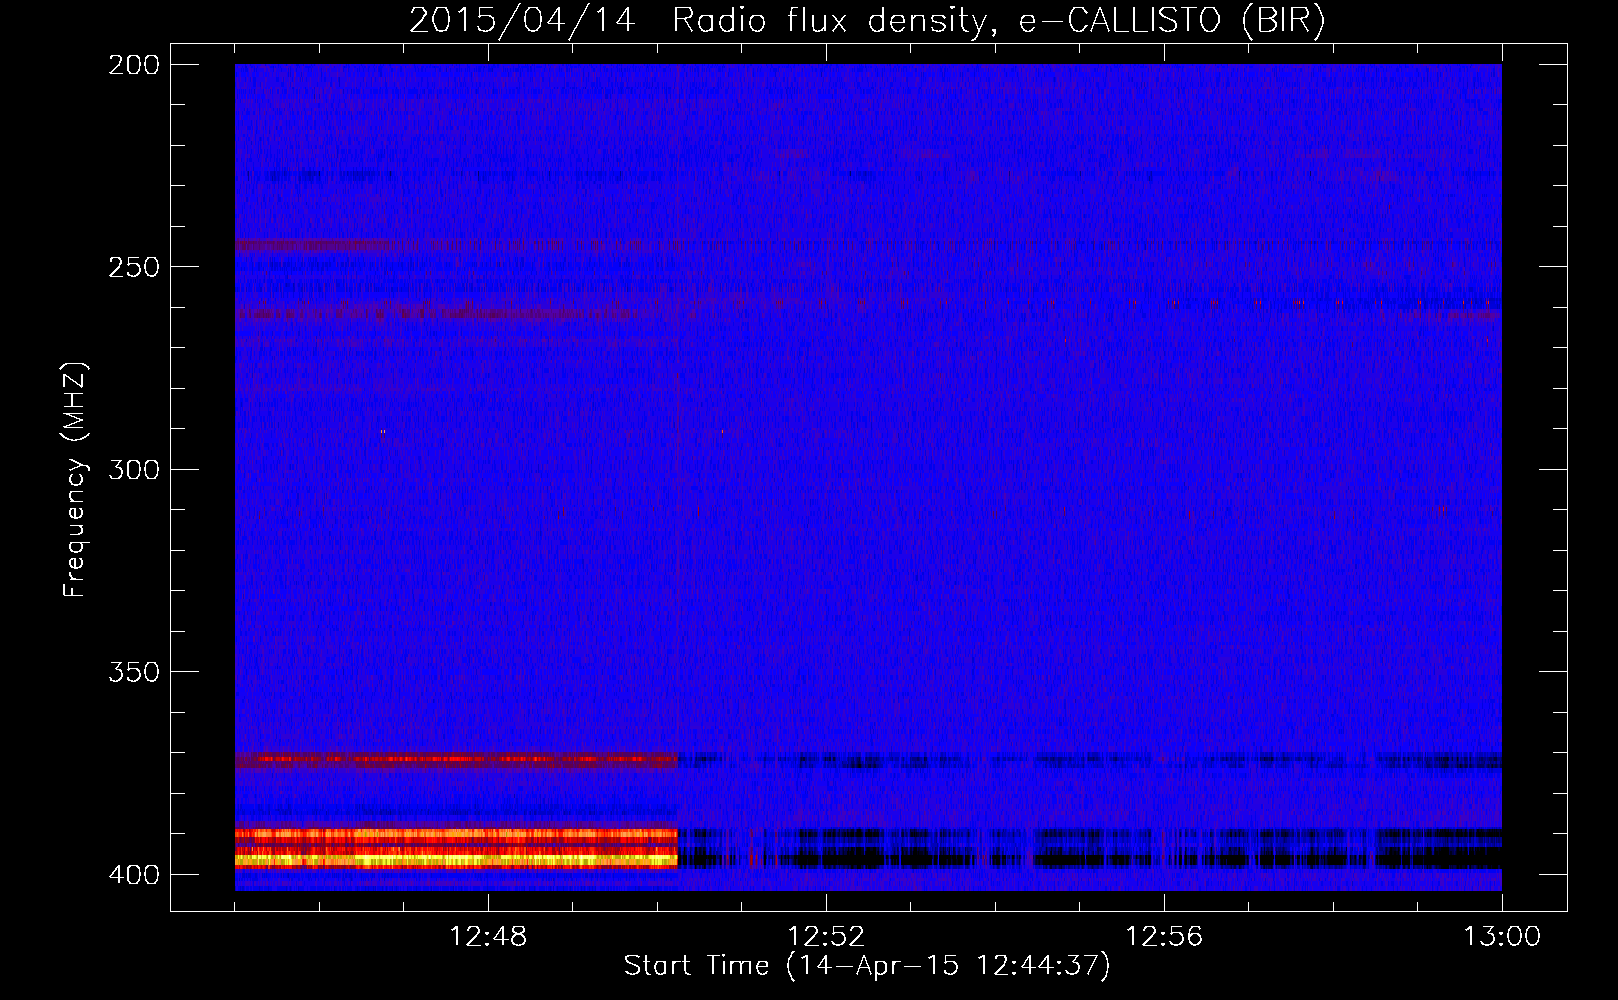
Task: Click the 250 frequency tick label
Action: pos(134,267)
